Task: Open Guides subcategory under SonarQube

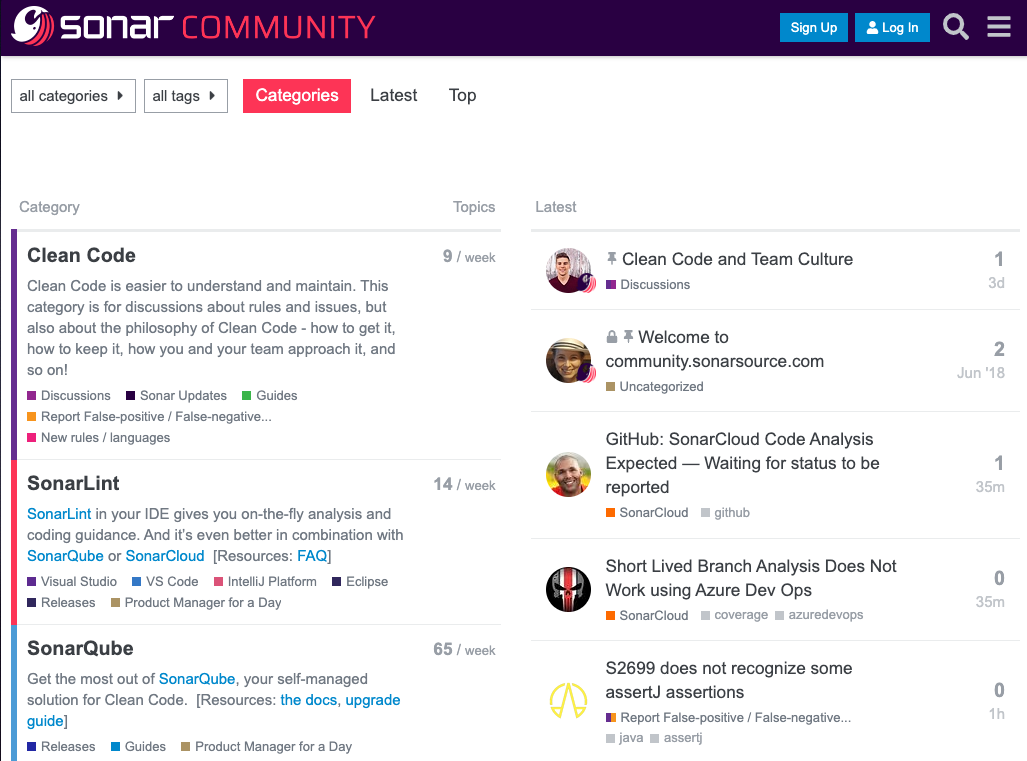Action: 138,747
